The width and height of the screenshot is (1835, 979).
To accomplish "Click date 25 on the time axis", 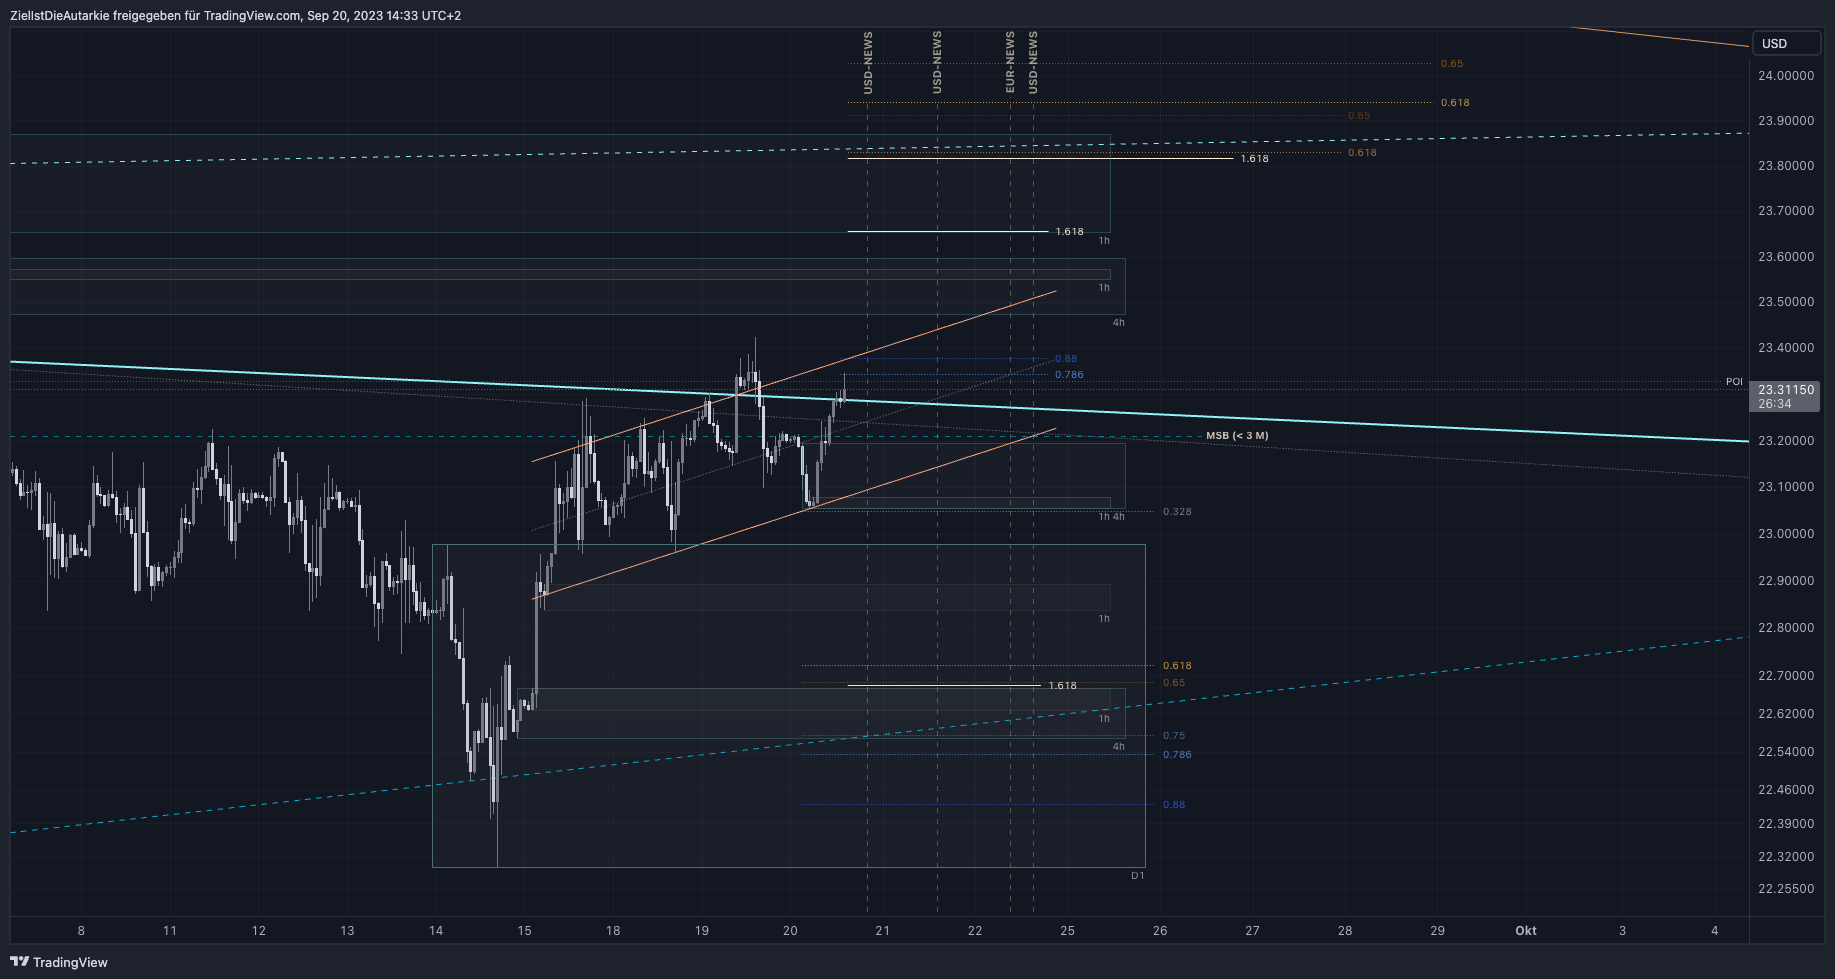I will pyautogui.click(x=1068, y=931).
